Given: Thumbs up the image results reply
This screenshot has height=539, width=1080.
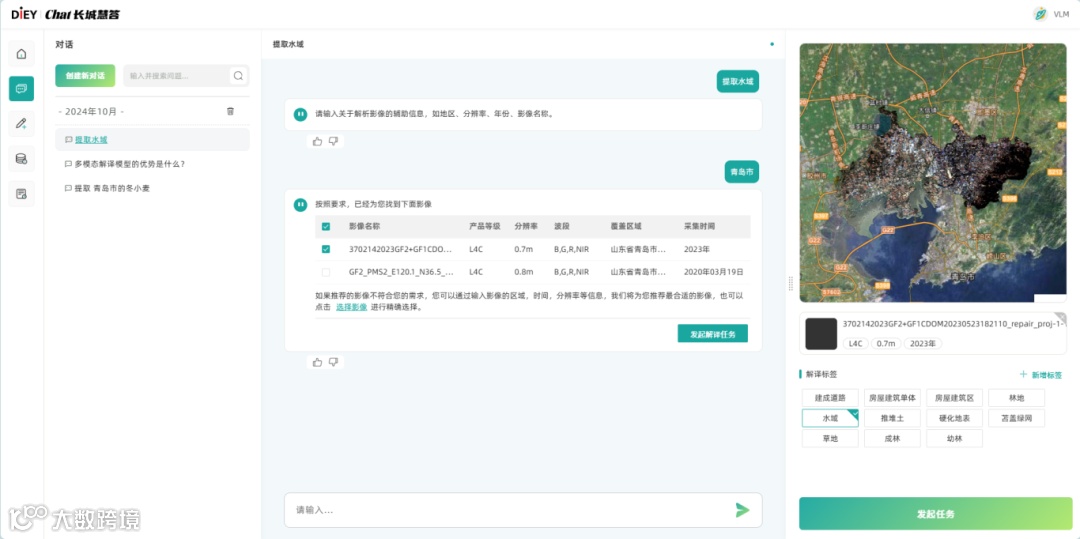Looking at the screenshot, I should coord(318,362).
